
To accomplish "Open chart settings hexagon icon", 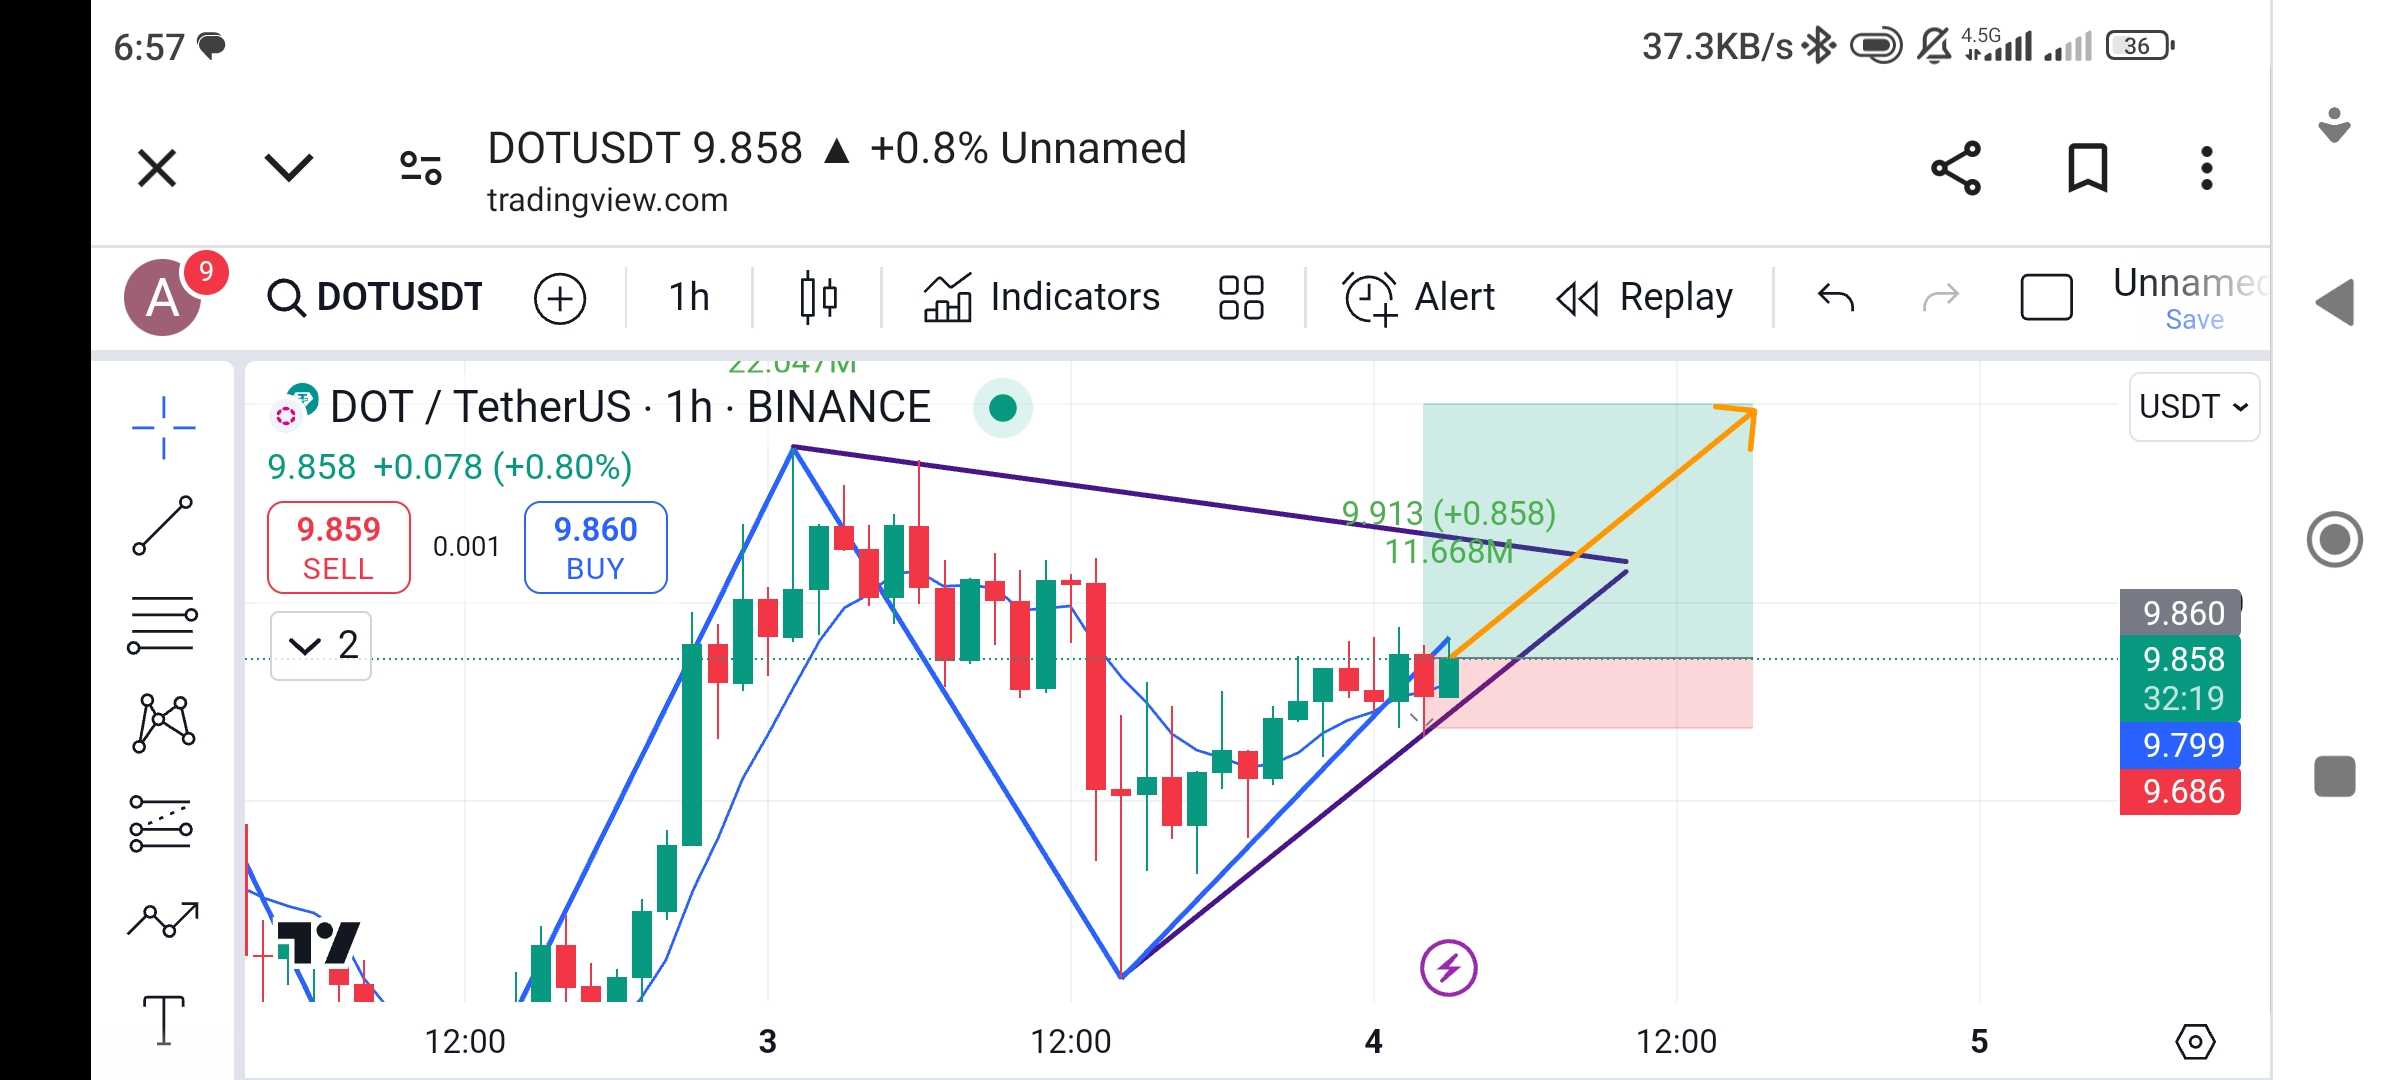I will [x=2195, y=1042].
